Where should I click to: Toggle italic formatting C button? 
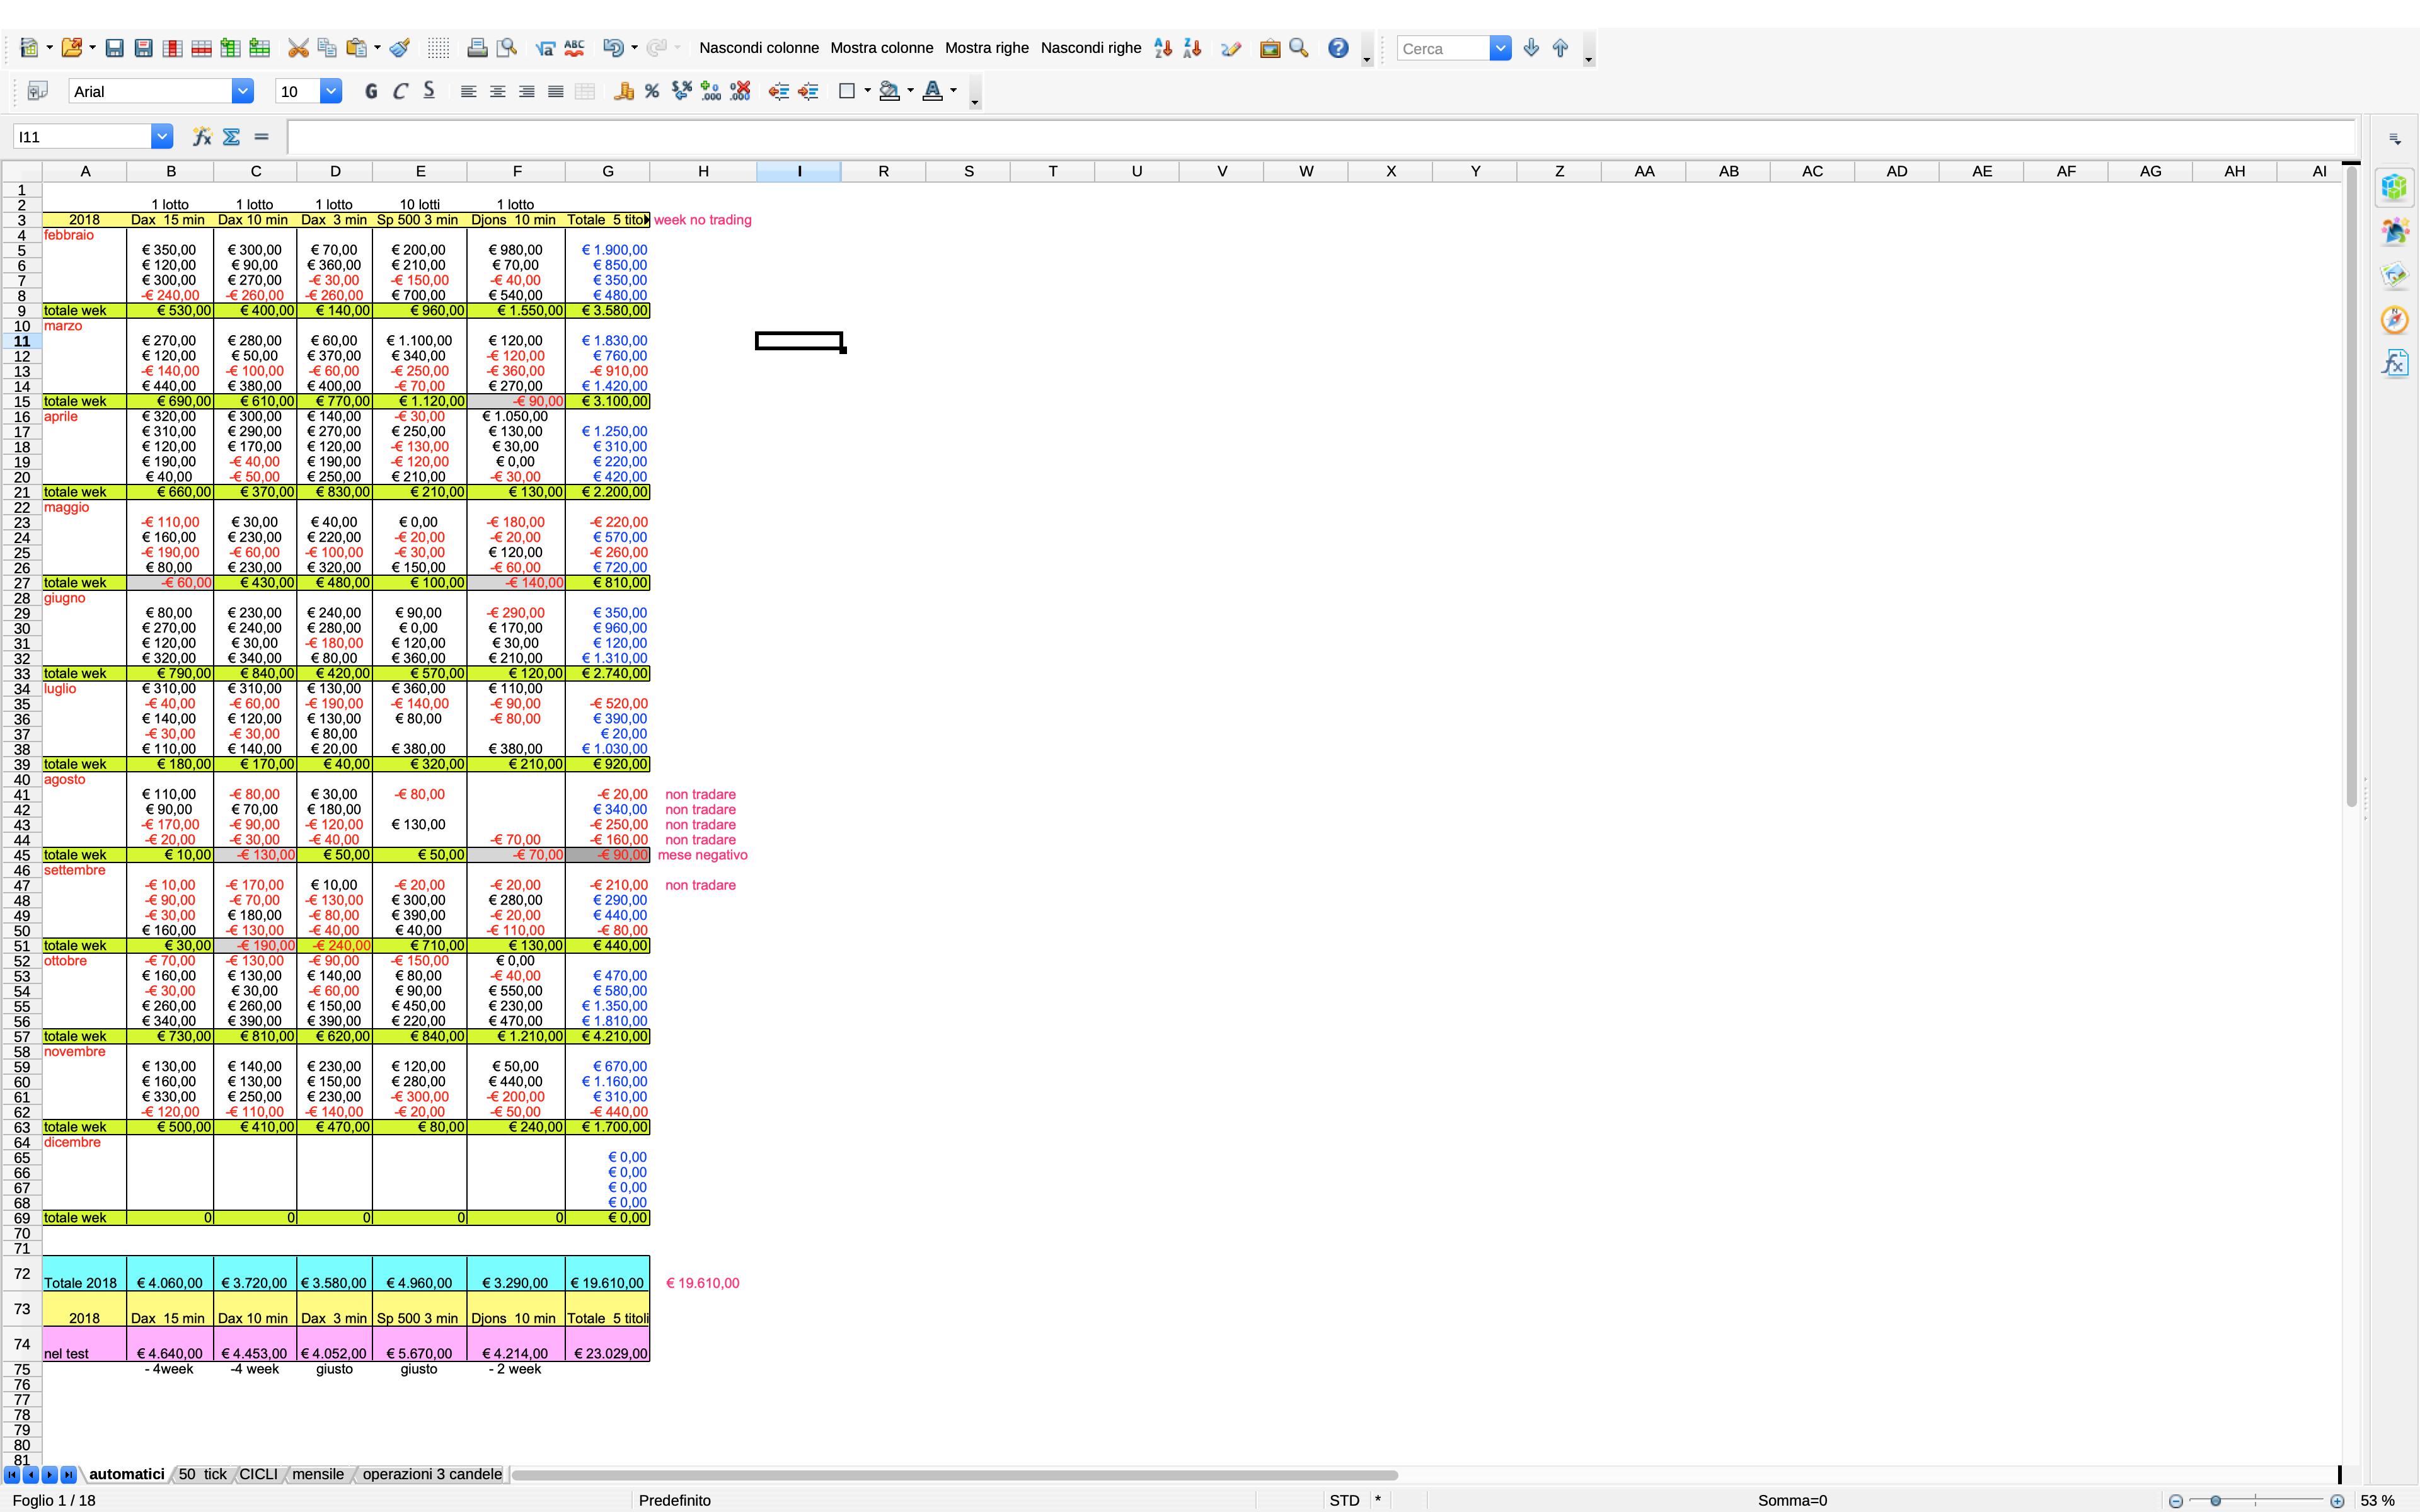coord(400,92)
